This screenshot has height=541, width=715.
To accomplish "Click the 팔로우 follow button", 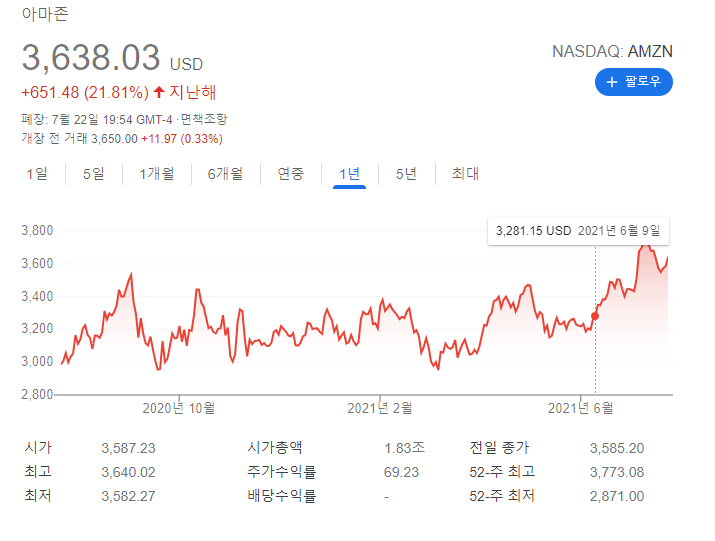I will pos(633,82).
